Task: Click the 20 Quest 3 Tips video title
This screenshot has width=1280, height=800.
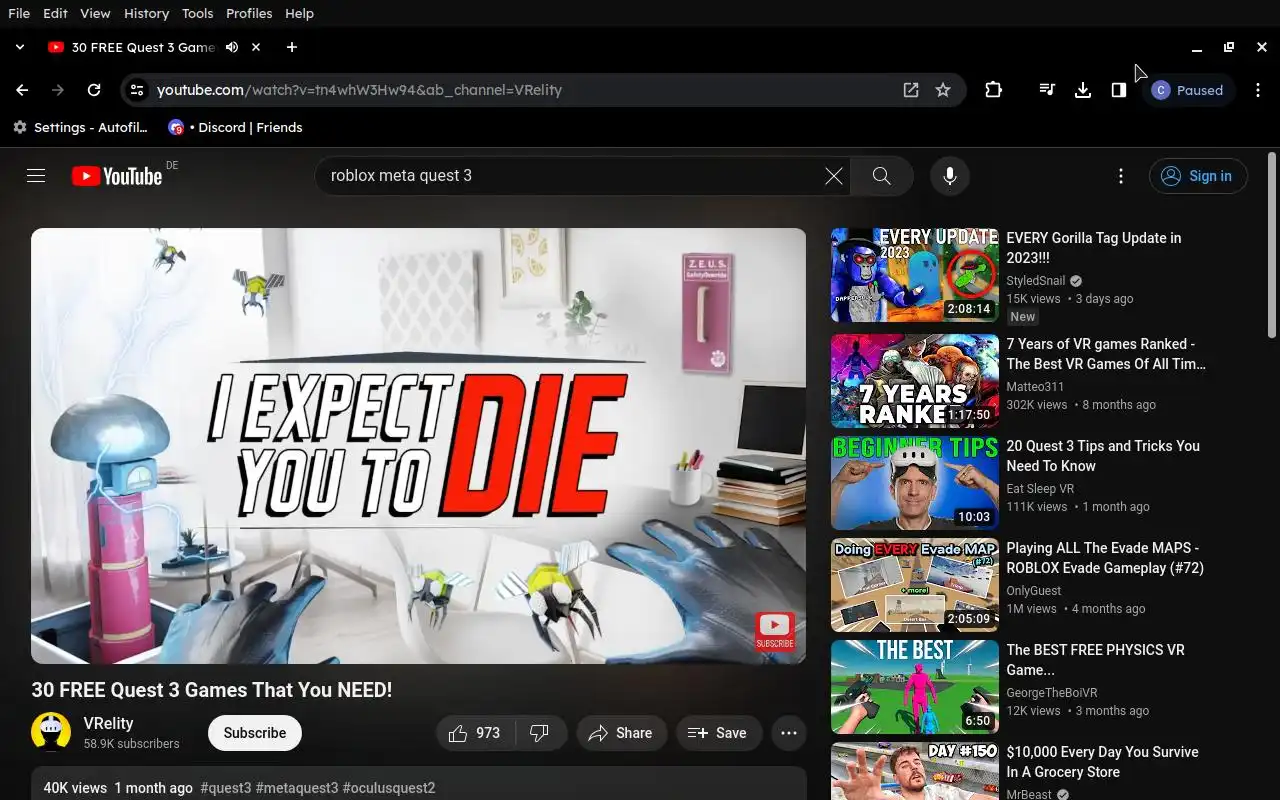Action: click(x=1103, y=456)
